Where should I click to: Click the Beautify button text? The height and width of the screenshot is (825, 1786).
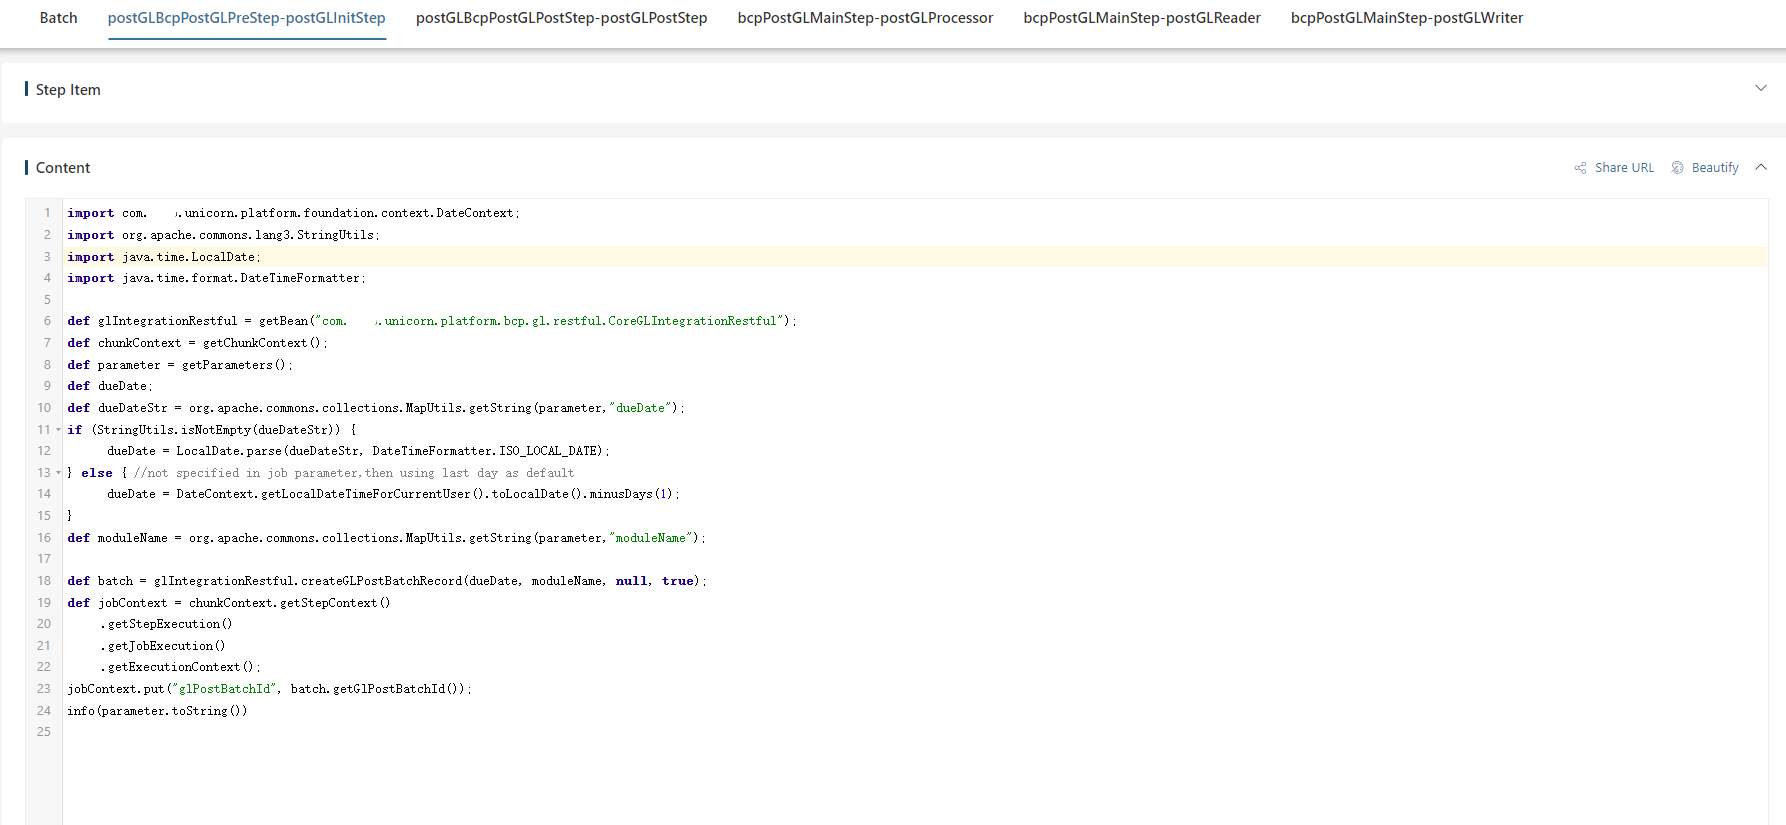(1715, 168)
